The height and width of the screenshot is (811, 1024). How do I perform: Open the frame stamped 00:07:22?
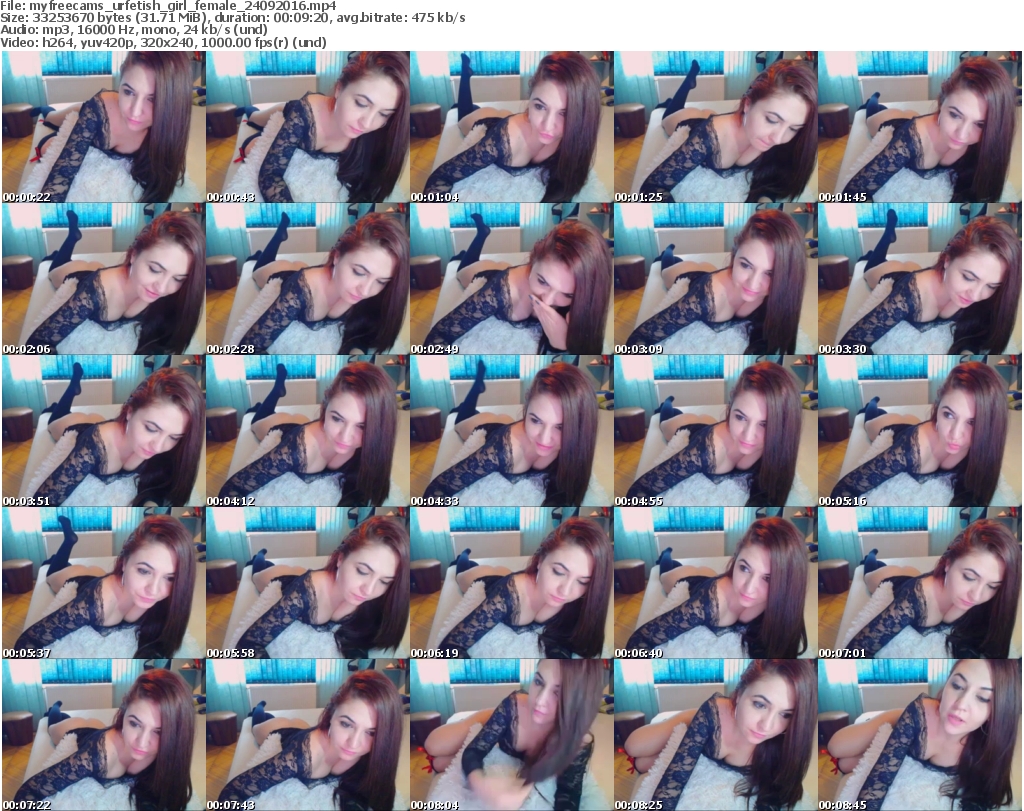pos(103,735)
